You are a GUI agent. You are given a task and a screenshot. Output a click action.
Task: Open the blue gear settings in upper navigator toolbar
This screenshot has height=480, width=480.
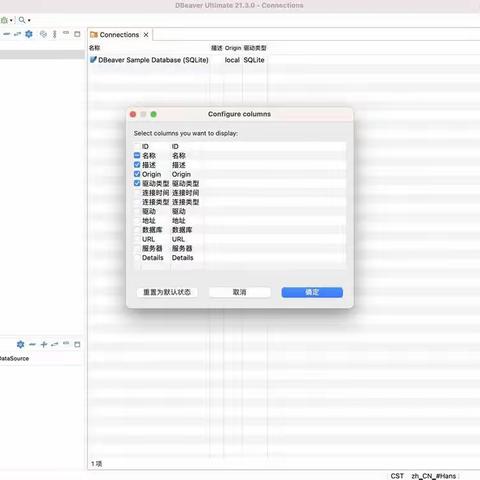point(29,34)
